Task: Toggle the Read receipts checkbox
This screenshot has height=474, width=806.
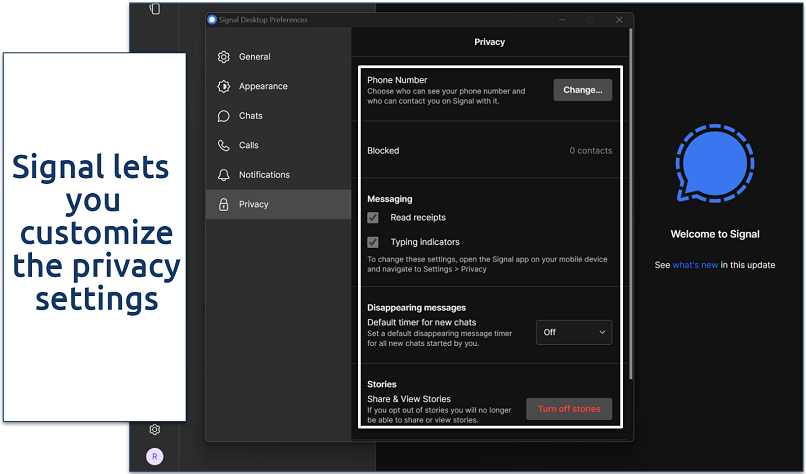Action: click(373, 217)
